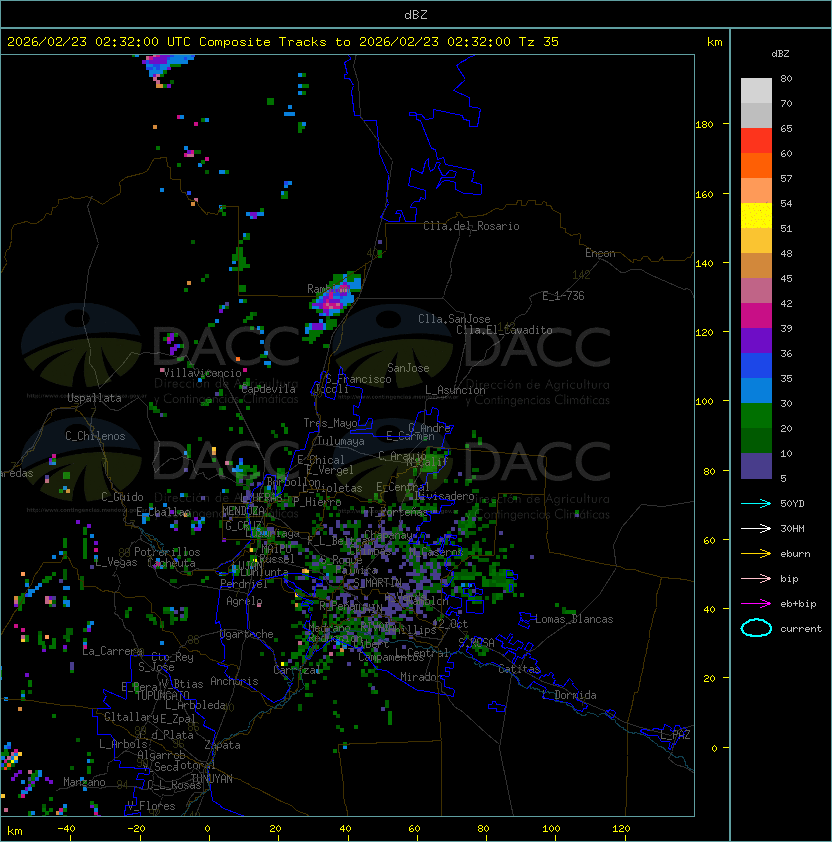Click the cyan current ellipse in legend

click(756, 628)
